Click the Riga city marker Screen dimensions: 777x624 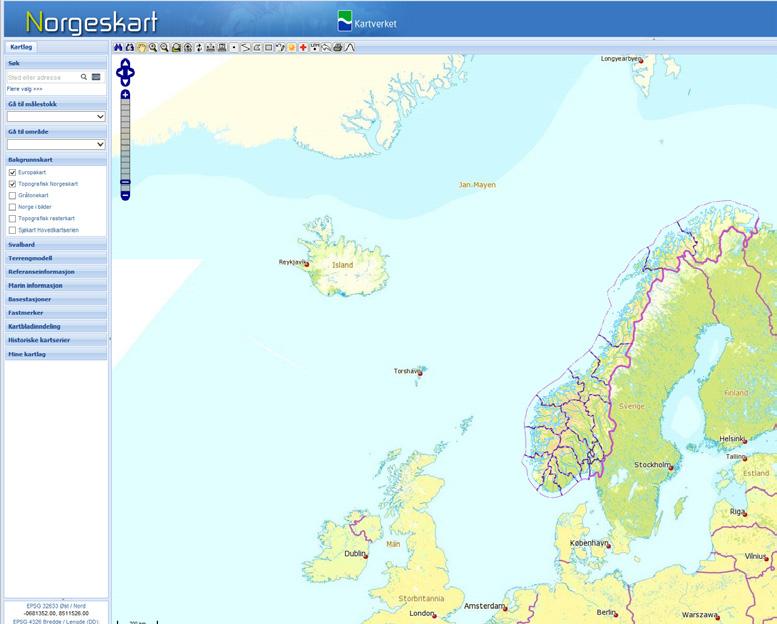click(x=744, y=514)
